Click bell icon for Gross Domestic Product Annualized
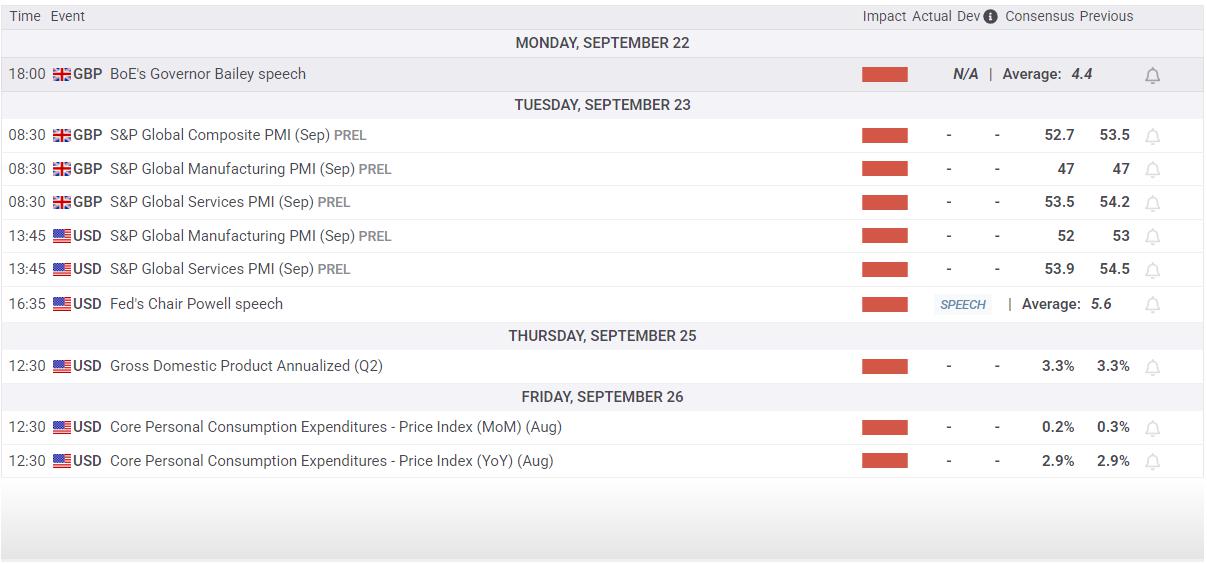This screenshot has width=1207, height=563. click(x=1152, y=368)
